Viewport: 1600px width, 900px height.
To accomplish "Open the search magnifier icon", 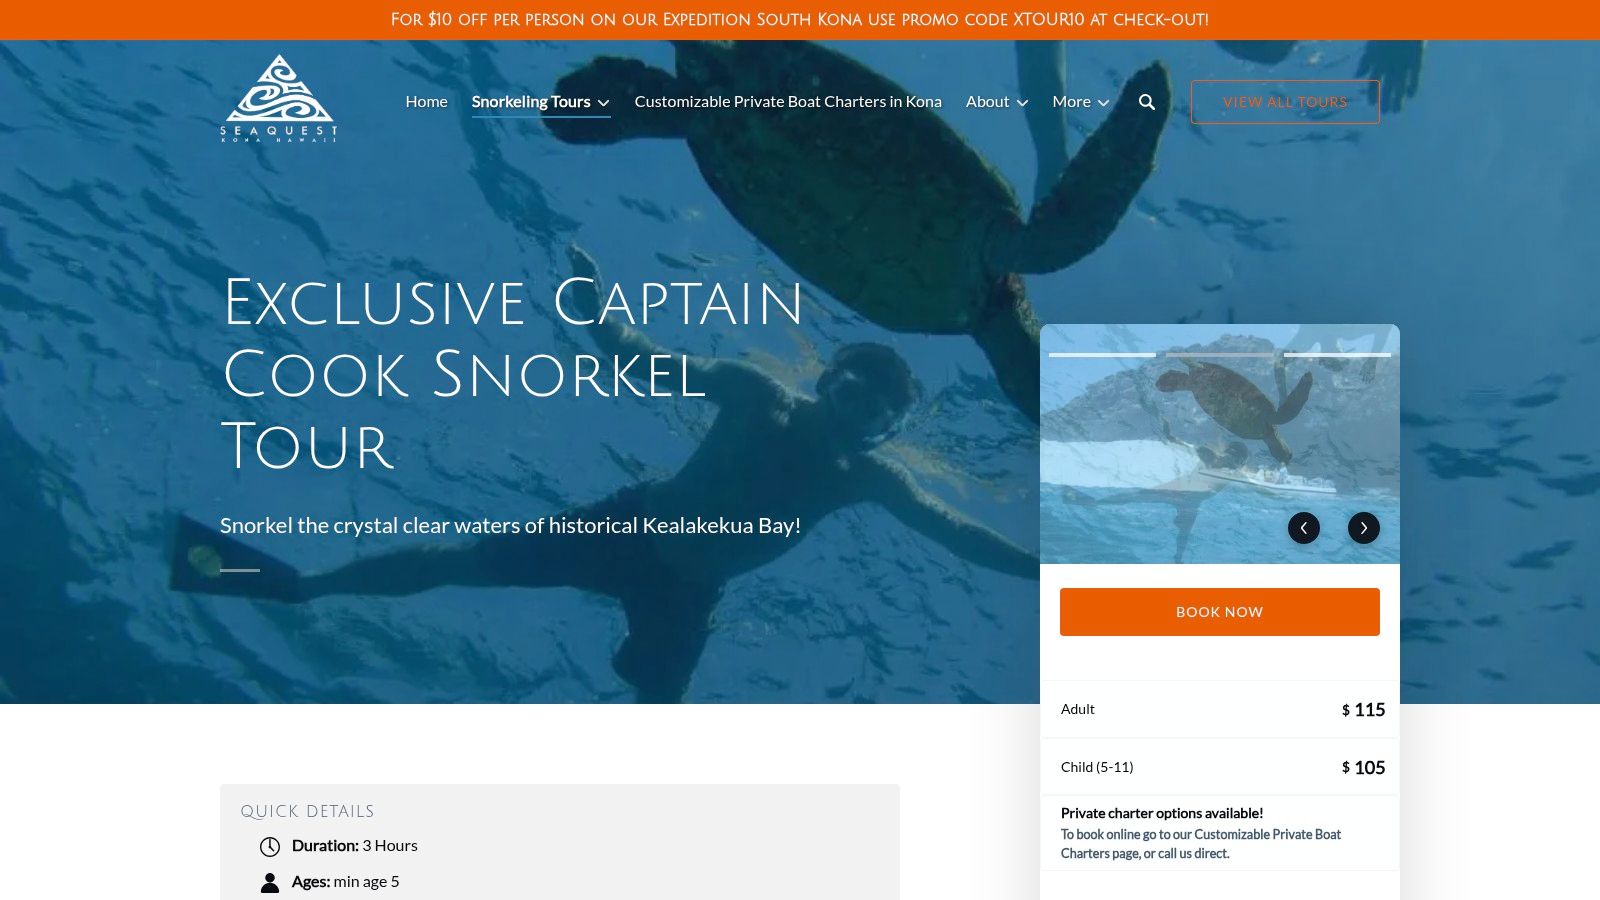I will pyautogui.click(x=1147, y=102).
